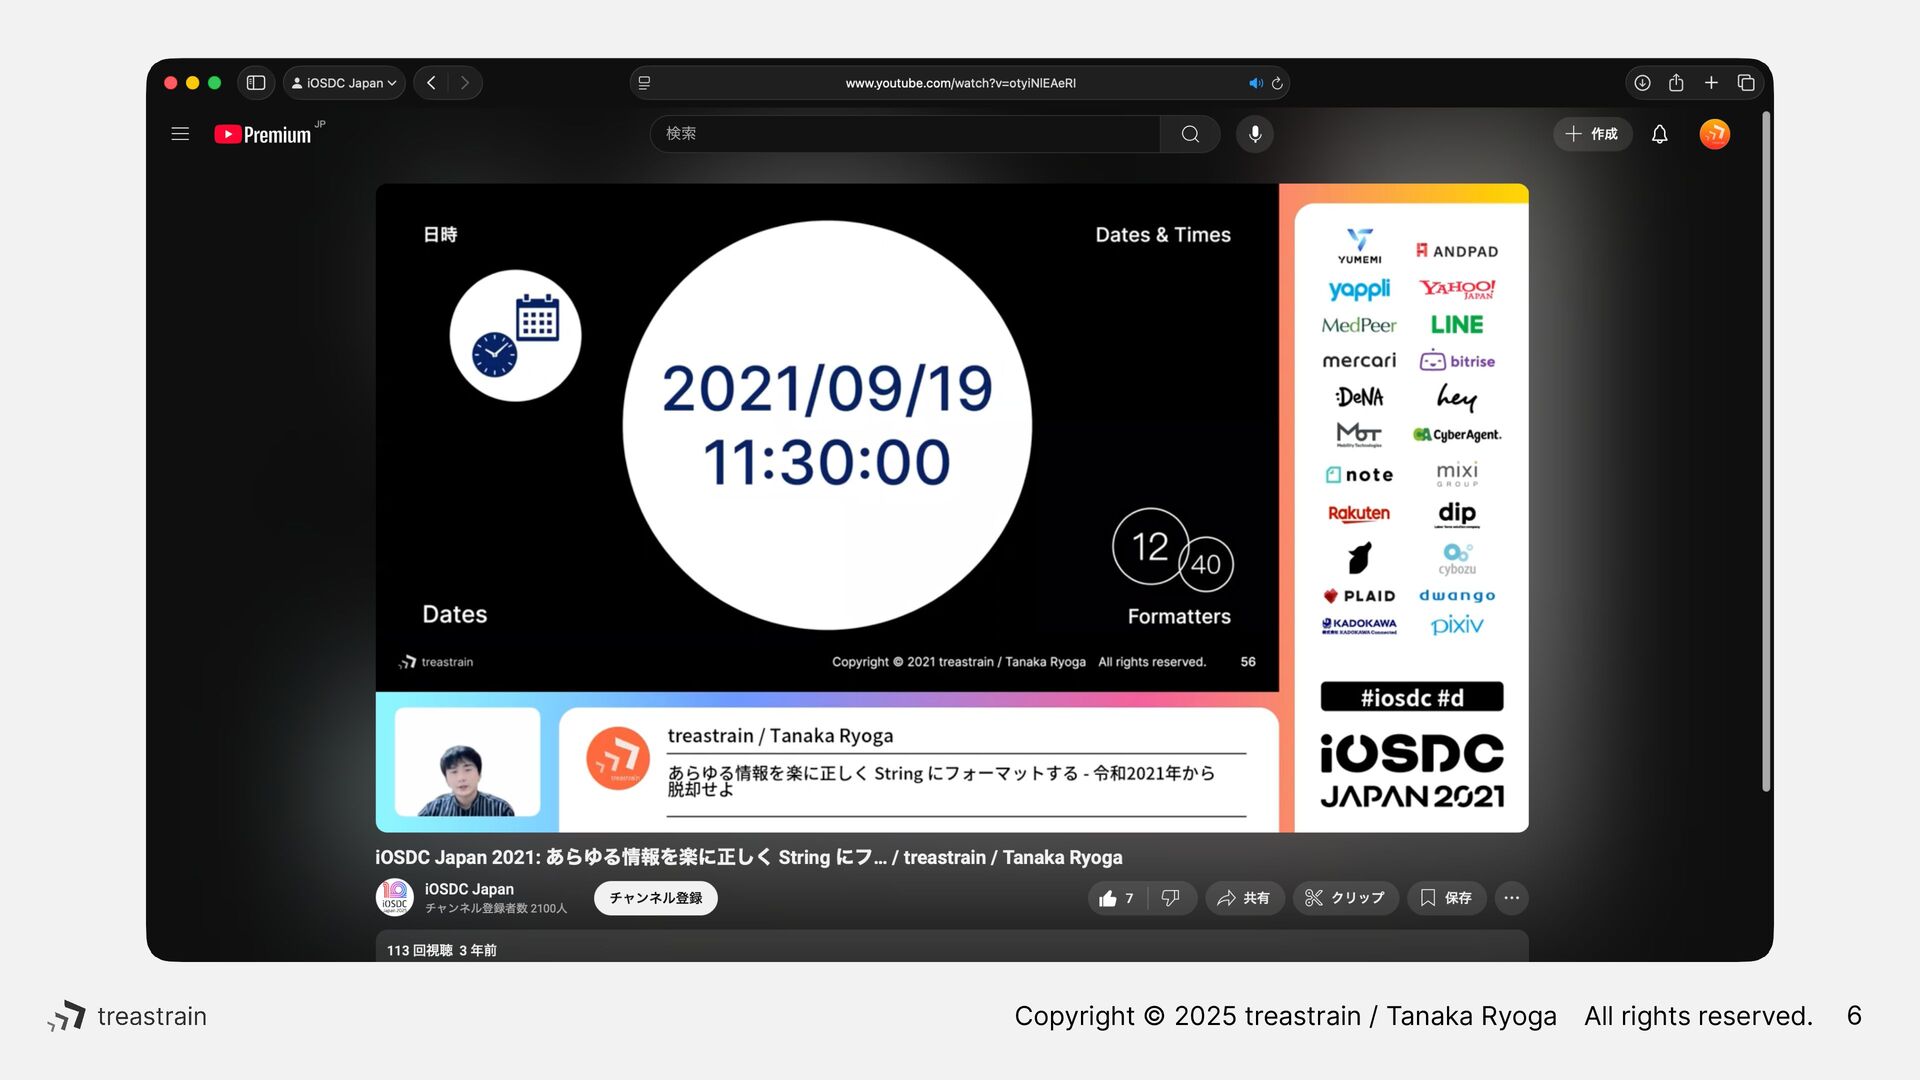Click チャンネル登録者数 2100人 subscriber count

coord(496,909)
